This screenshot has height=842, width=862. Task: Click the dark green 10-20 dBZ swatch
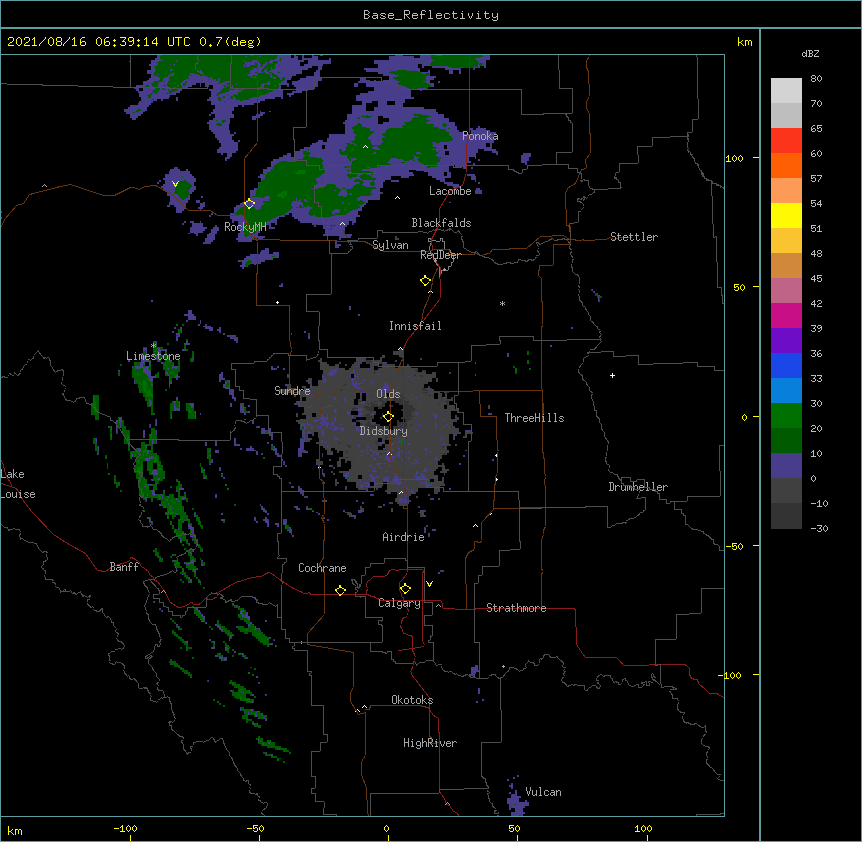pyautogui.click(x=786, y=440)
